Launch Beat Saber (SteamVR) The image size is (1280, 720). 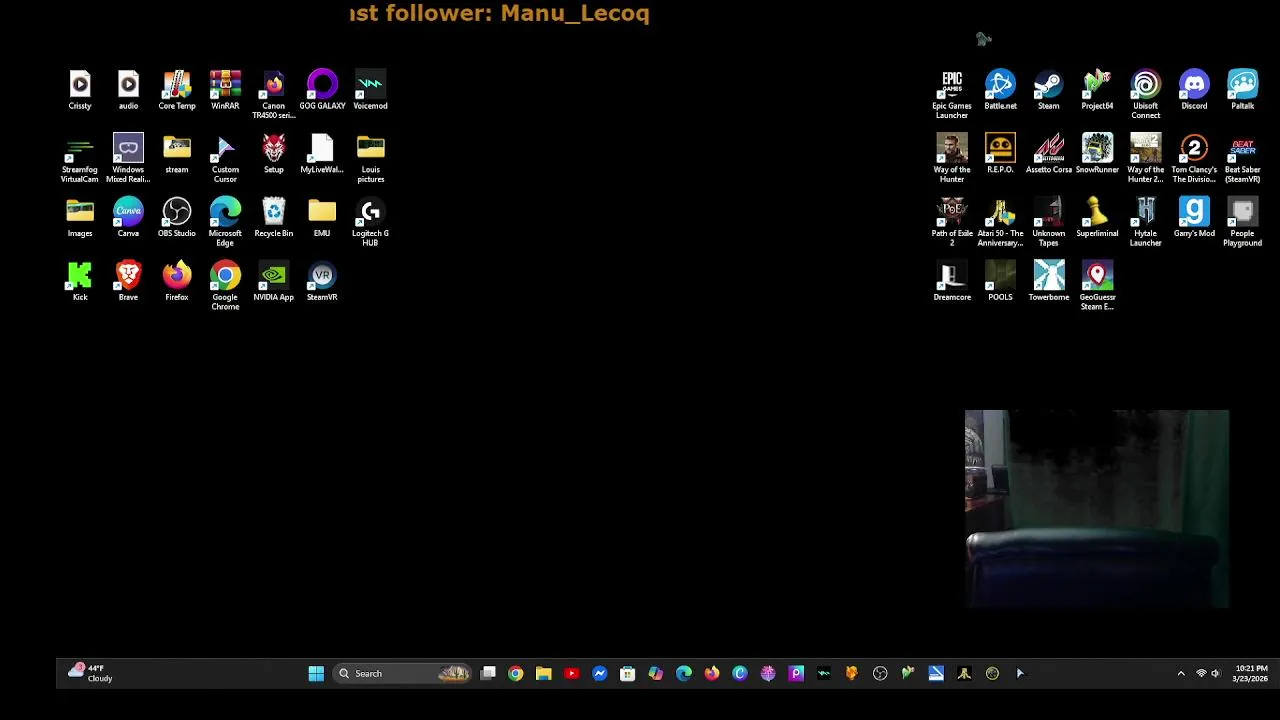click(x=1242, y=158)
